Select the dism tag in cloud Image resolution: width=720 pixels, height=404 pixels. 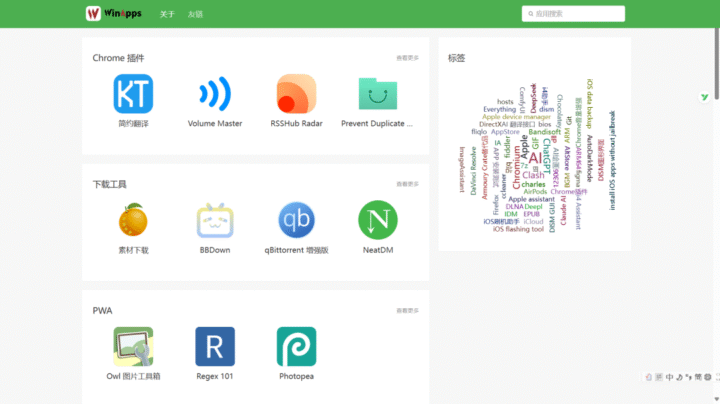click(x=546, y=110)
